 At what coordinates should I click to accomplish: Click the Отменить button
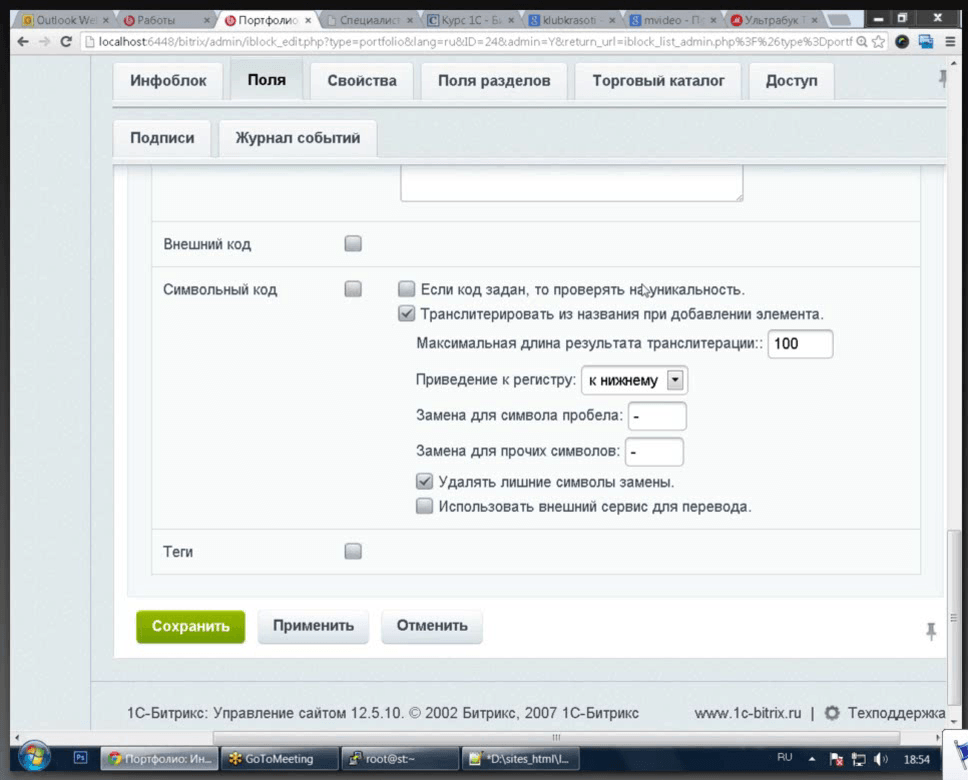[432, 626]
